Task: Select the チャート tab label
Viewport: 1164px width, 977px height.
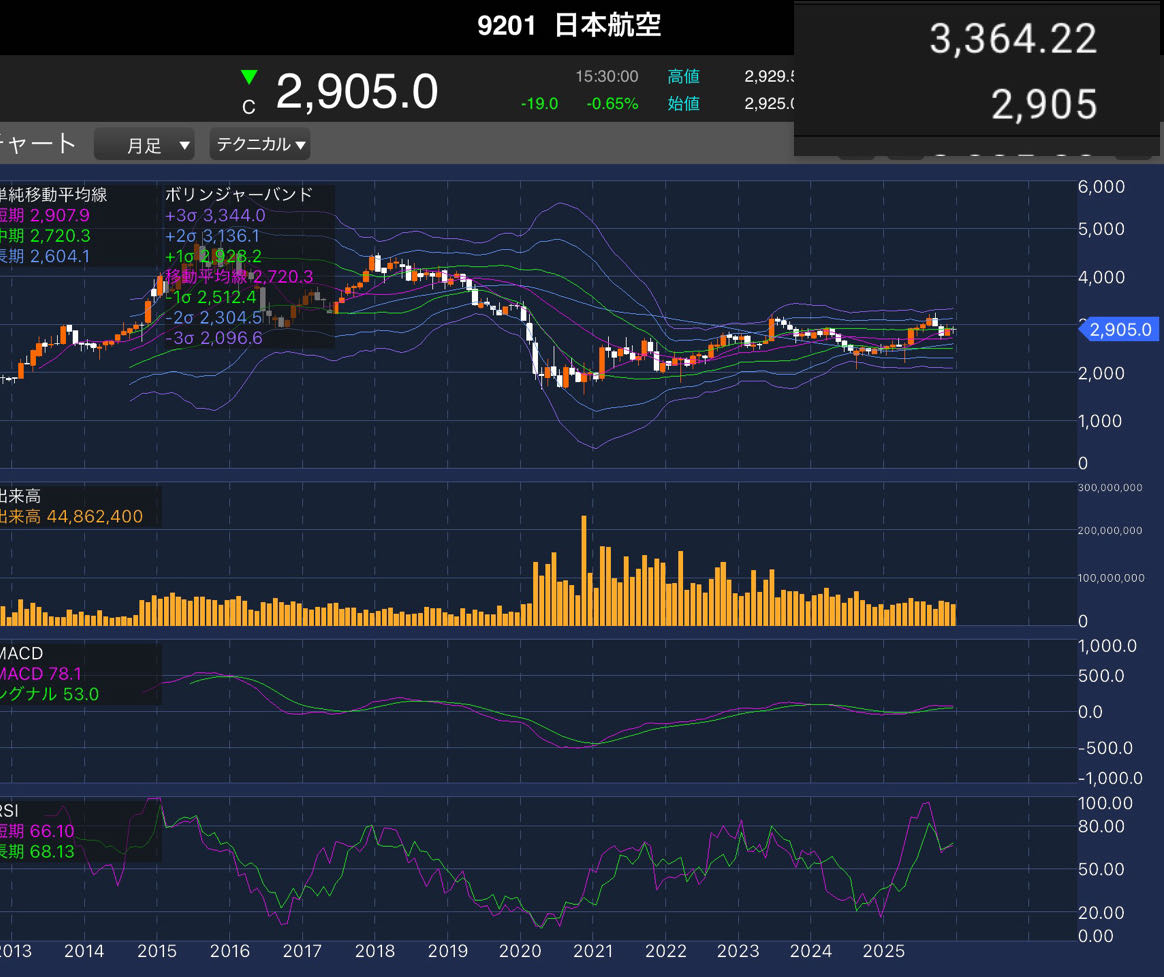Action: tap(38, 144)
